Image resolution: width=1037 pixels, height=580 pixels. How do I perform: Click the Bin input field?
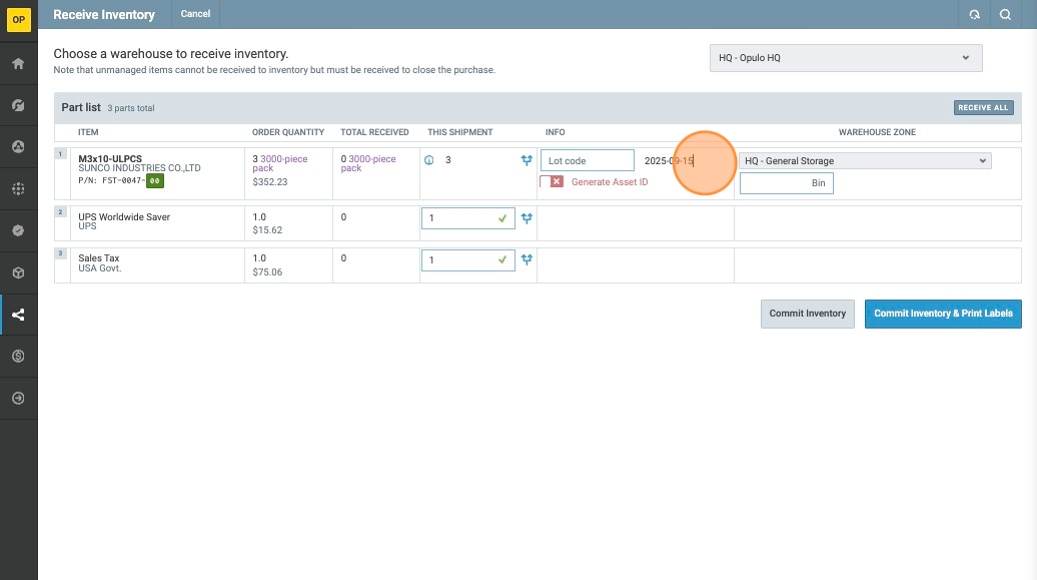[x=786, y=184]
